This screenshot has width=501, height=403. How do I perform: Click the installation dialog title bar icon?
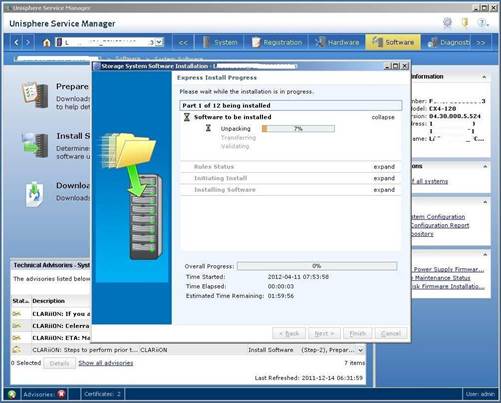tap(97, 66)
